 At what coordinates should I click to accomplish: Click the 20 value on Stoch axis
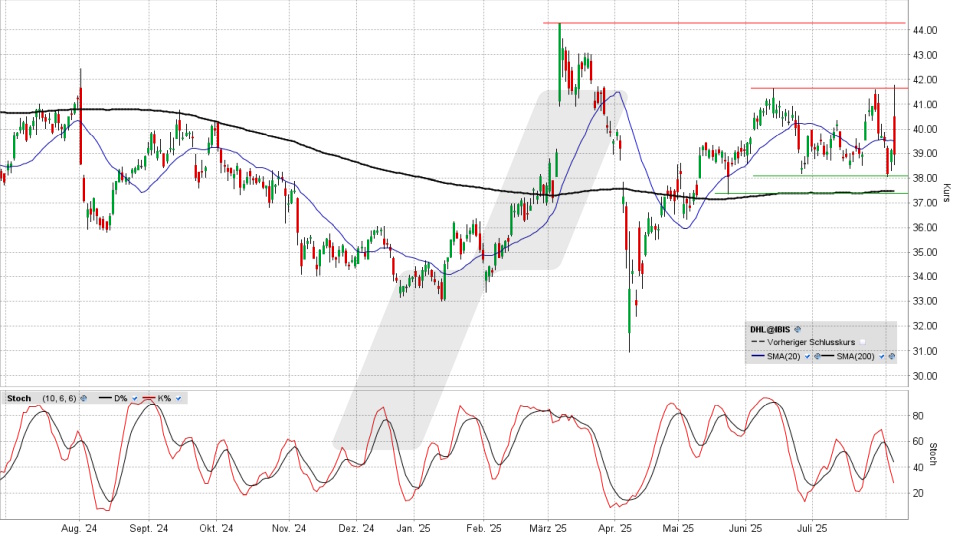tap(918, 493)
